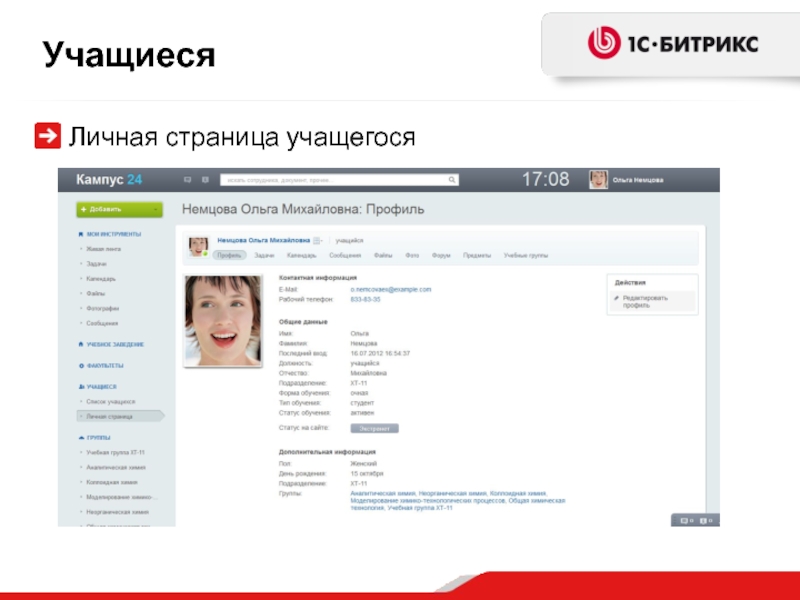Screen dimensions: 800x600
Task: Switch to the Учебные группы tab
Action: 526,255
